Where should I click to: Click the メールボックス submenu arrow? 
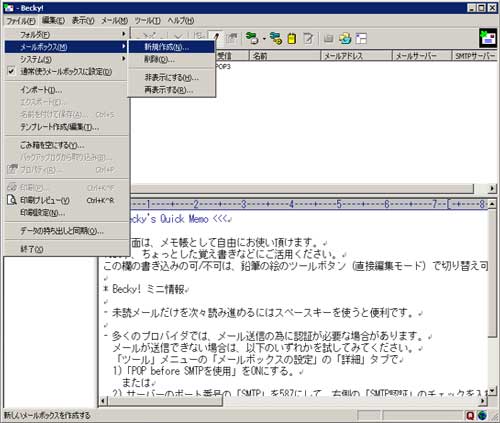pyautogui.click(x=124, y=46)
